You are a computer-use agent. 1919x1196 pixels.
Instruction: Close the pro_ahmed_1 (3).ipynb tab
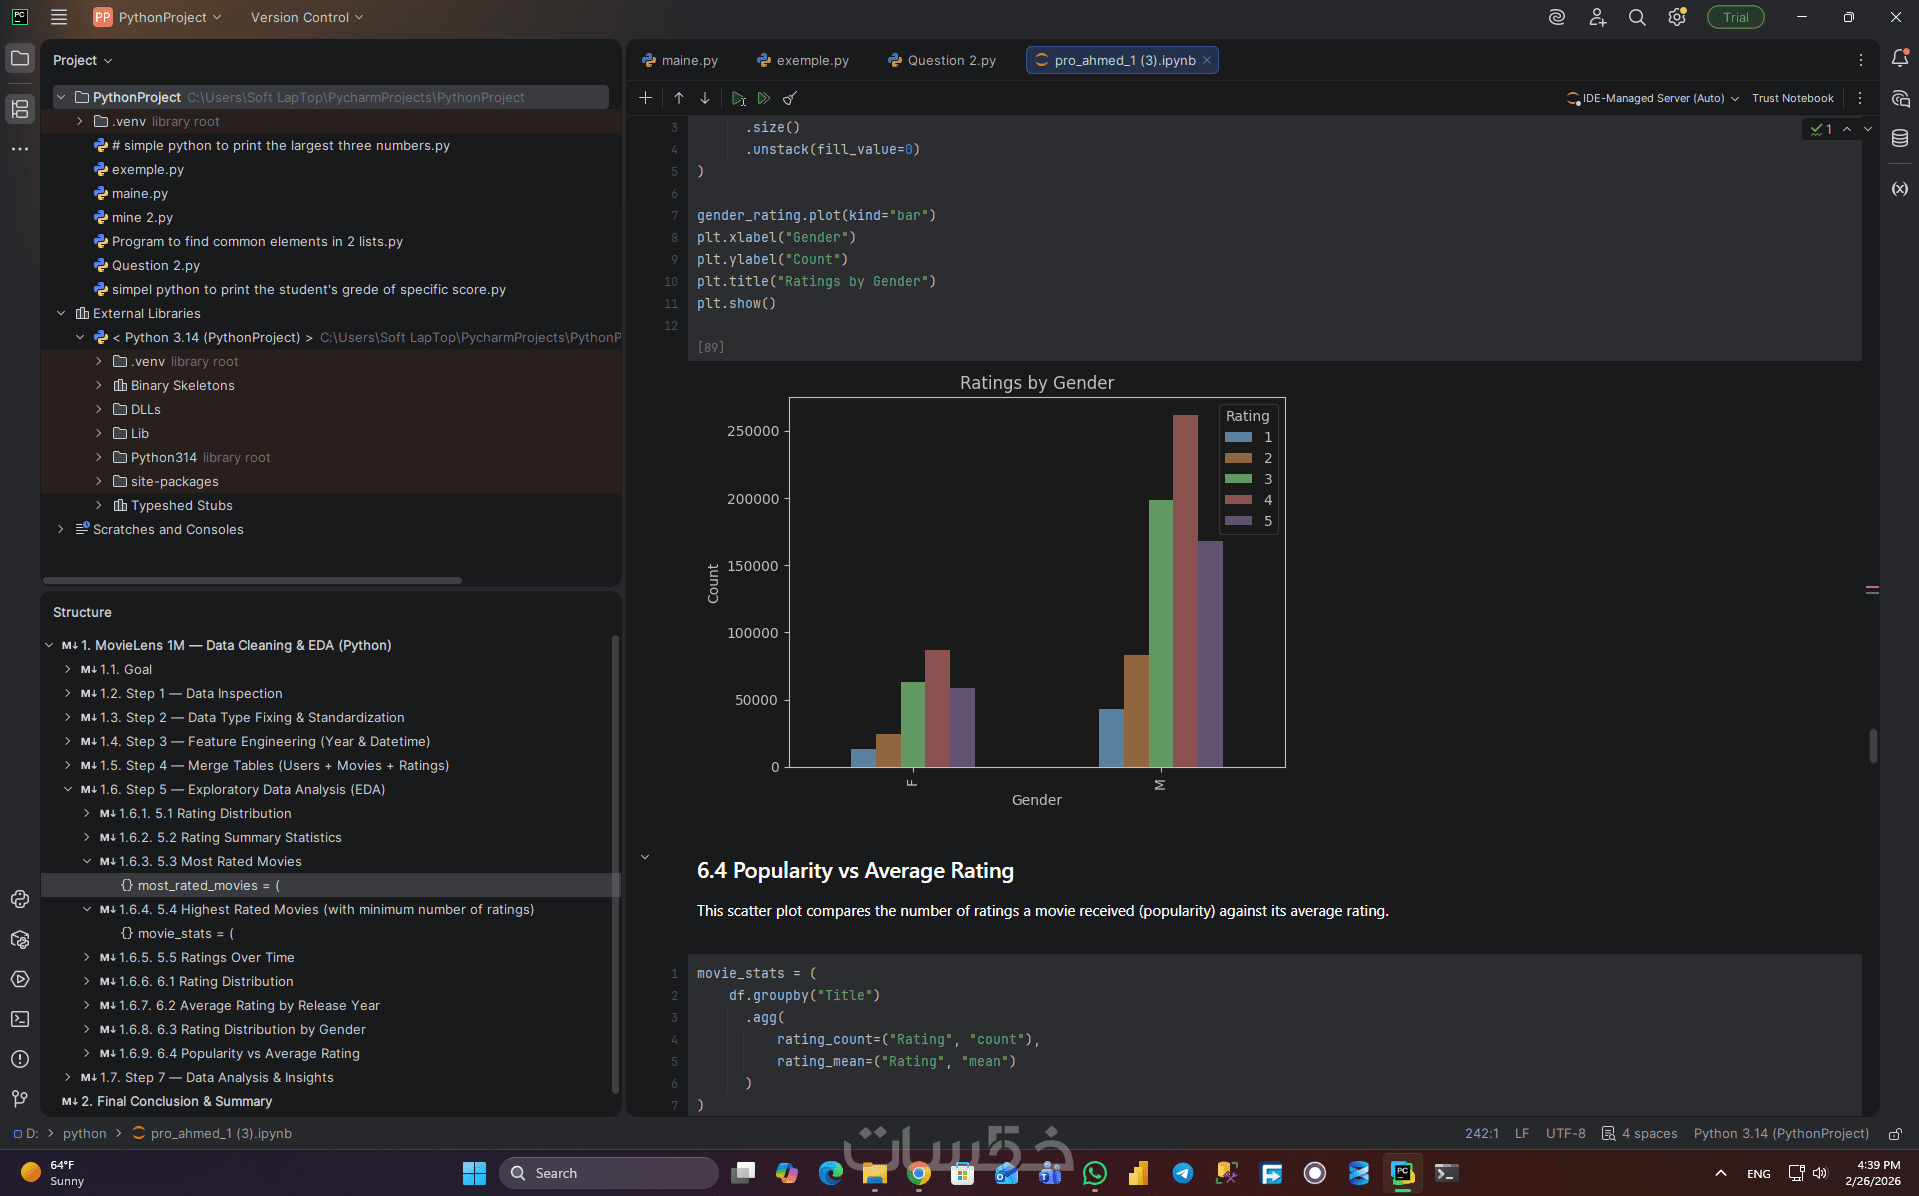point(1207,60)
